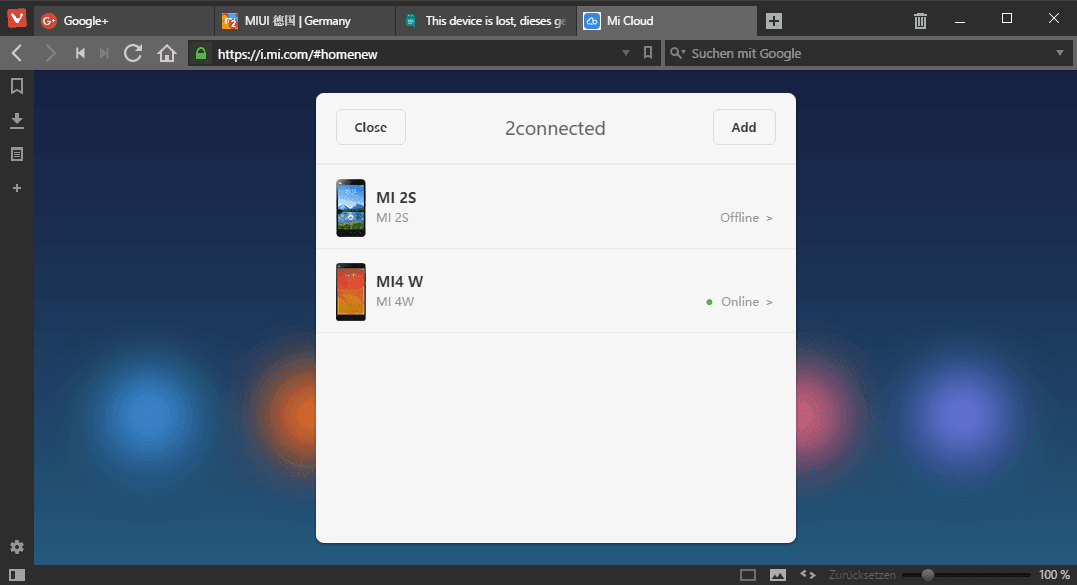Click the MI4 W phone thumbnail
Screen dimensions: 1077x585
pyautogui.click(x=350, y=292)
